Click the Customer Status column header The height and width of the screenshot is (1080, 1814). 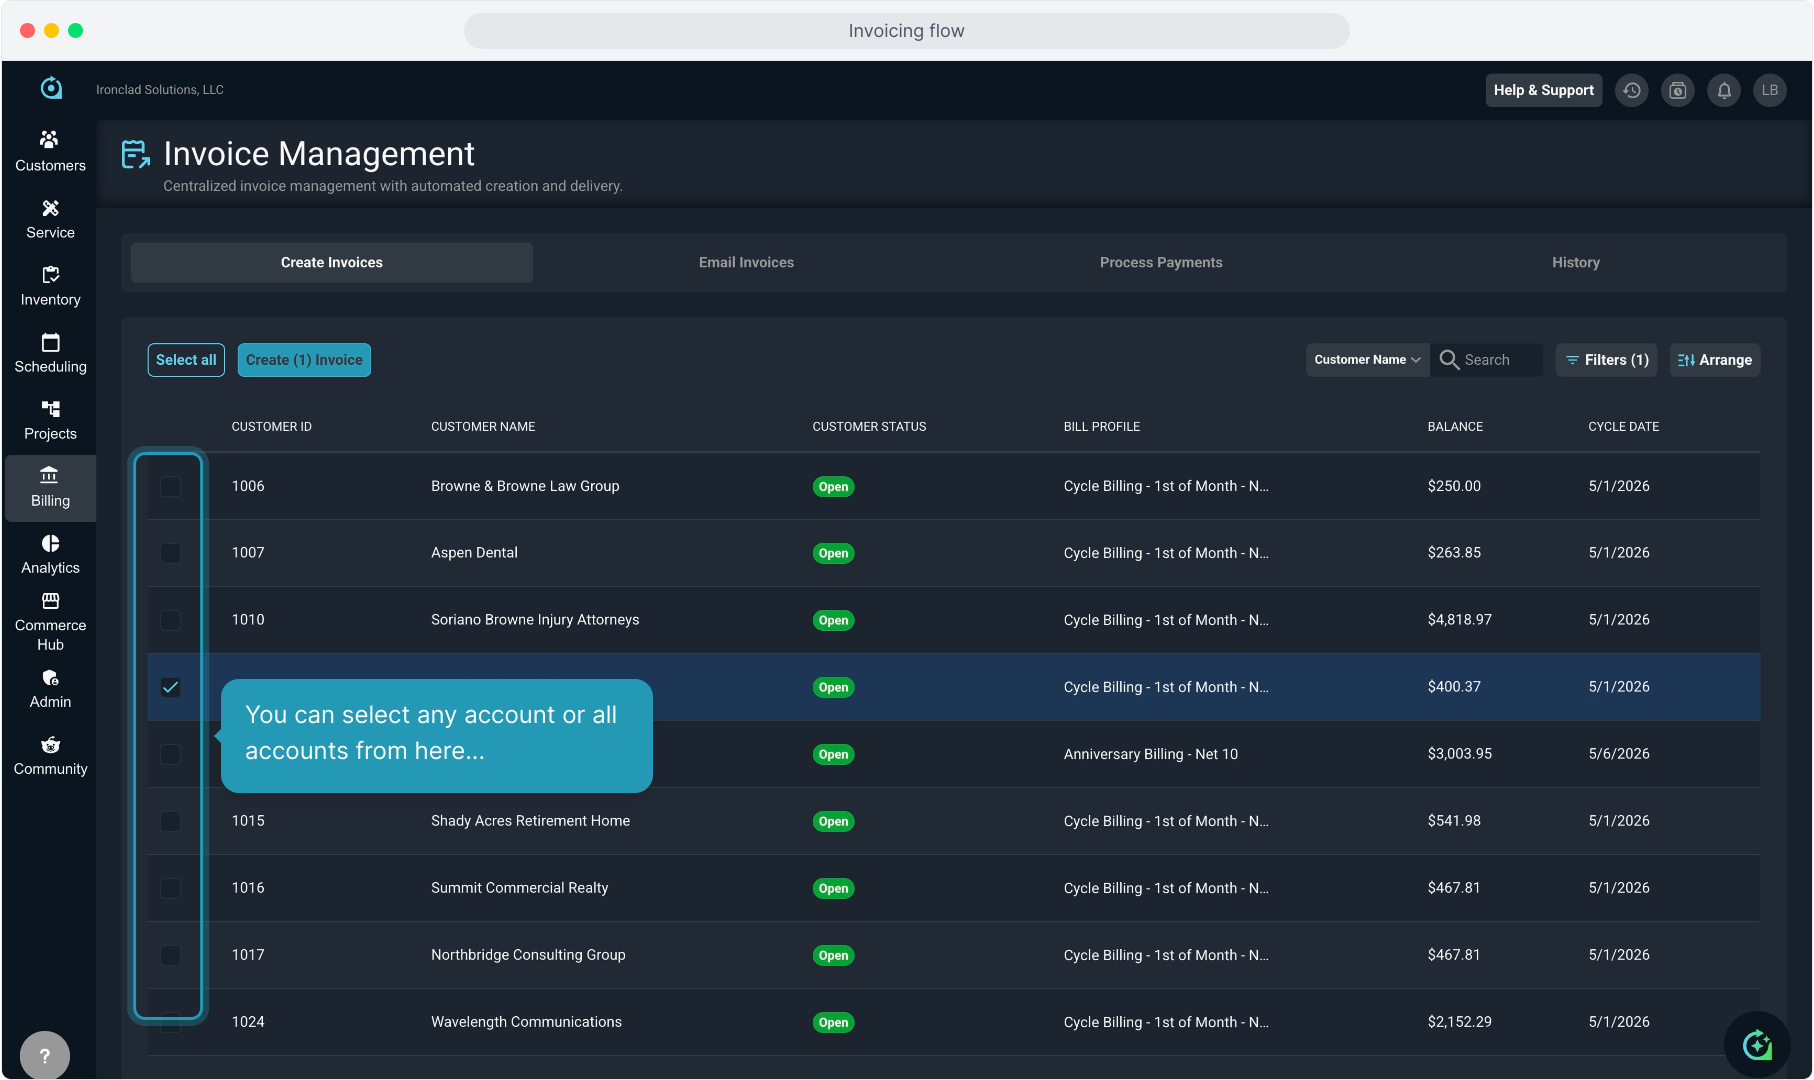[869, 427]
